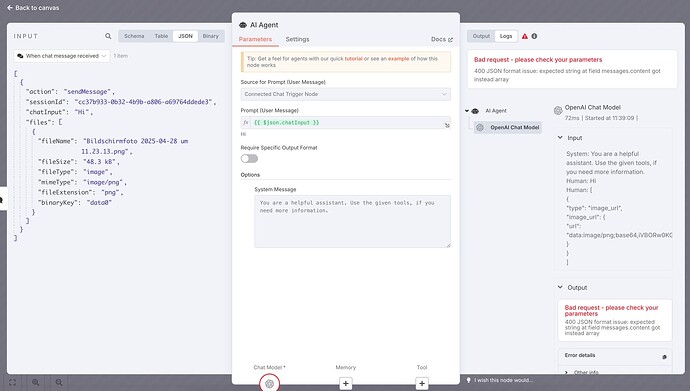The width and height of the screenshot is (690, 391).
Task: Click the "image/png" mimeType value
Action: pos(103,182)
